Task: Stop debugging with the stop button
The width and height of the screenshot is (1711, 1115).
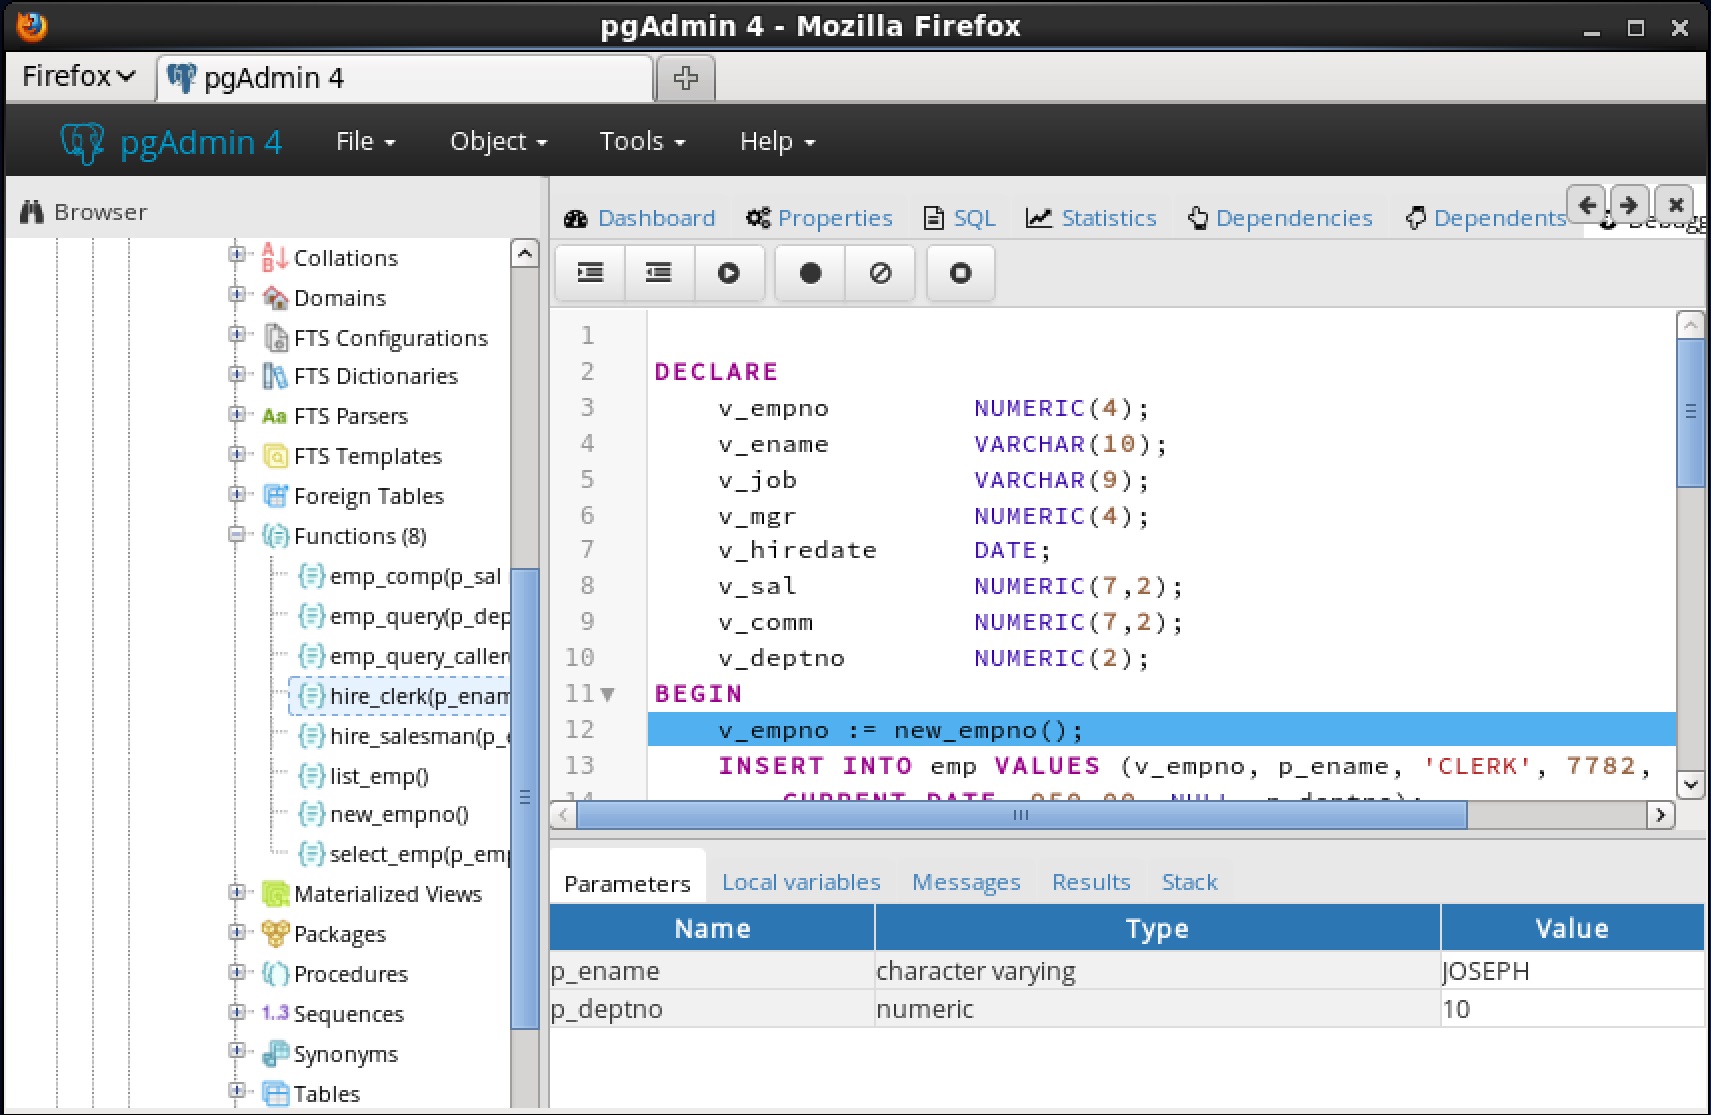Action: coord(960,273)
